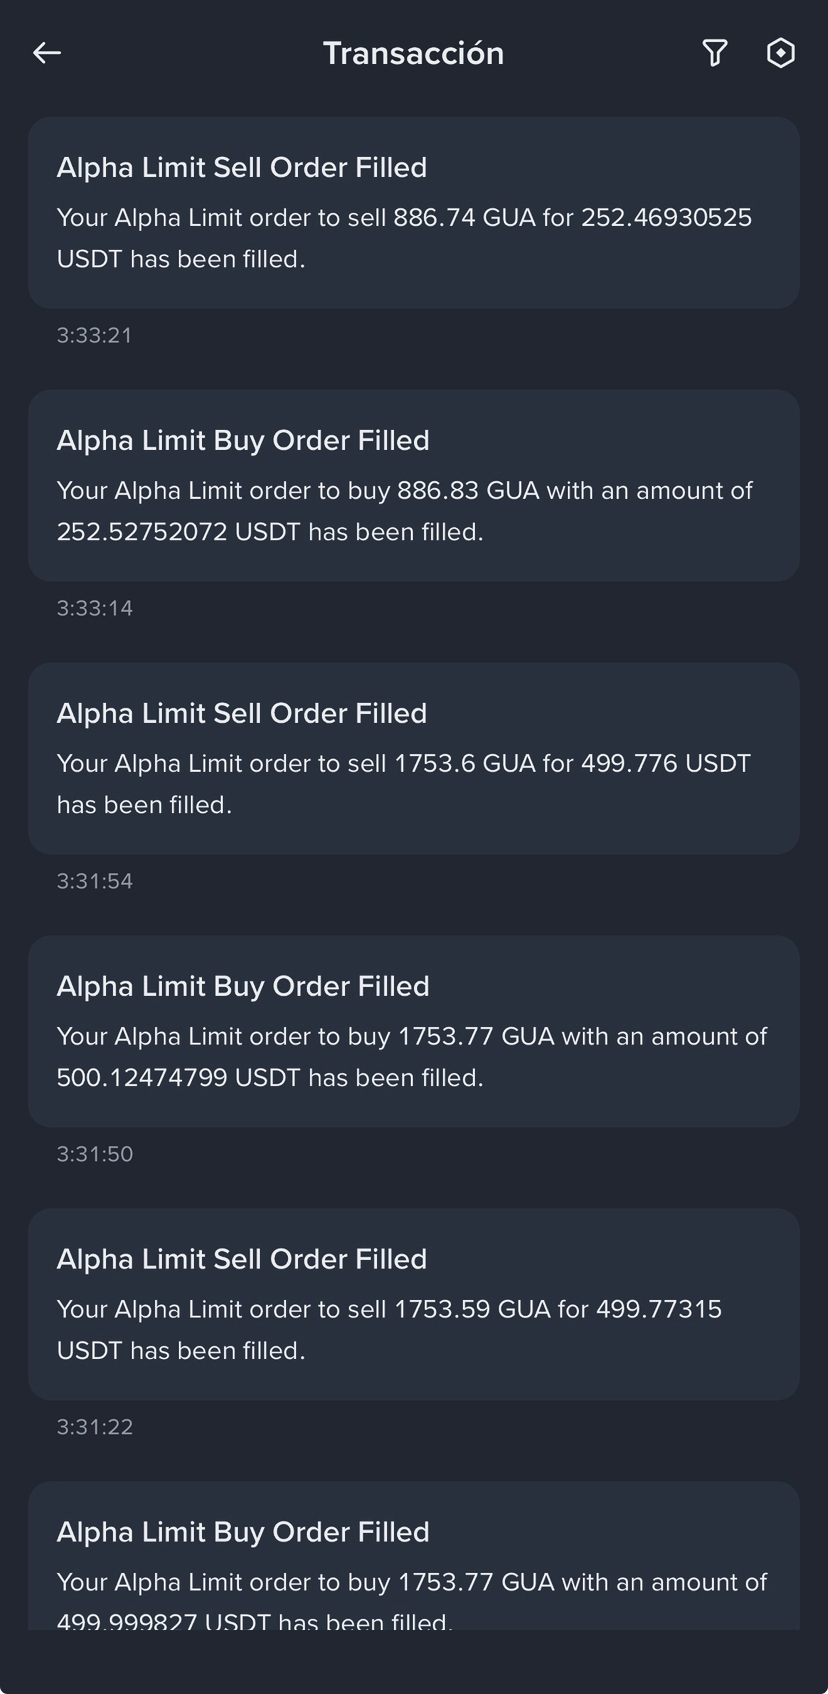Tap the Buy Order Filled heading above 252.52752072 USDT
Image resolution: width=828 pixels, height=1694 pixels.
[x=243, y=440]
